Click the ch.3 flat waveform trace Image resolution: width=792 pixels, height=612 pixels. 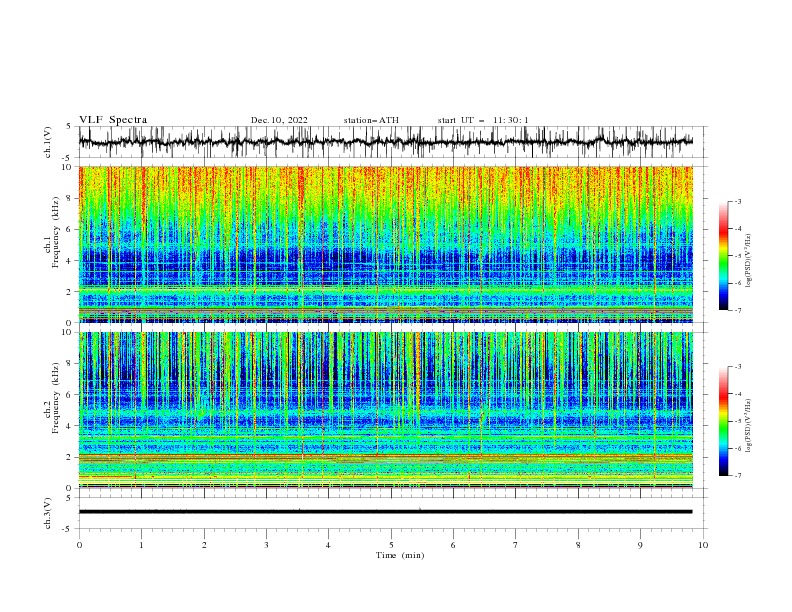386,512
